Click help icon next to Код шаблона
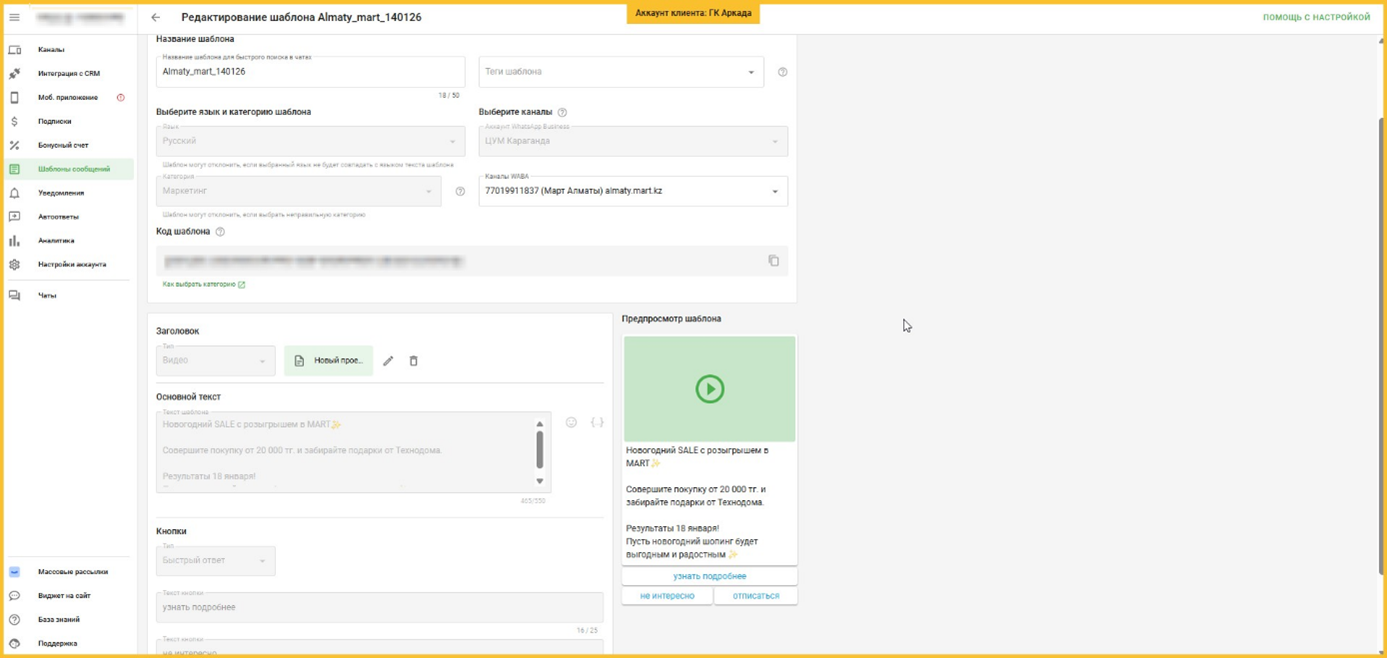Image resolution: width=1387 pixels, height=658 pixels. [x=220, y=232]
